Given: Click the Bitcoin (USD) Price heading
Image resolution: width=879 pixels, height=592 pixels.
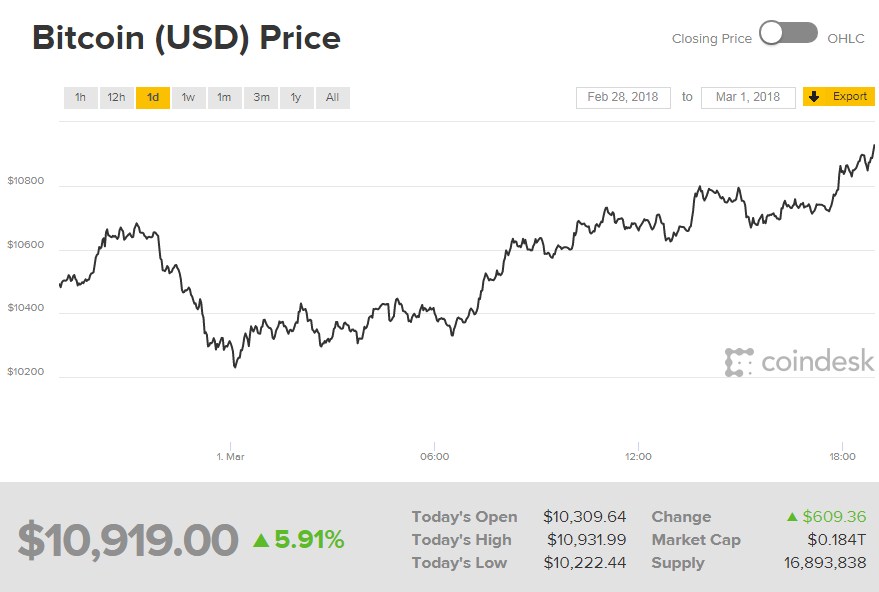Looking at the screenshot, I should click(x=186, y=37).
